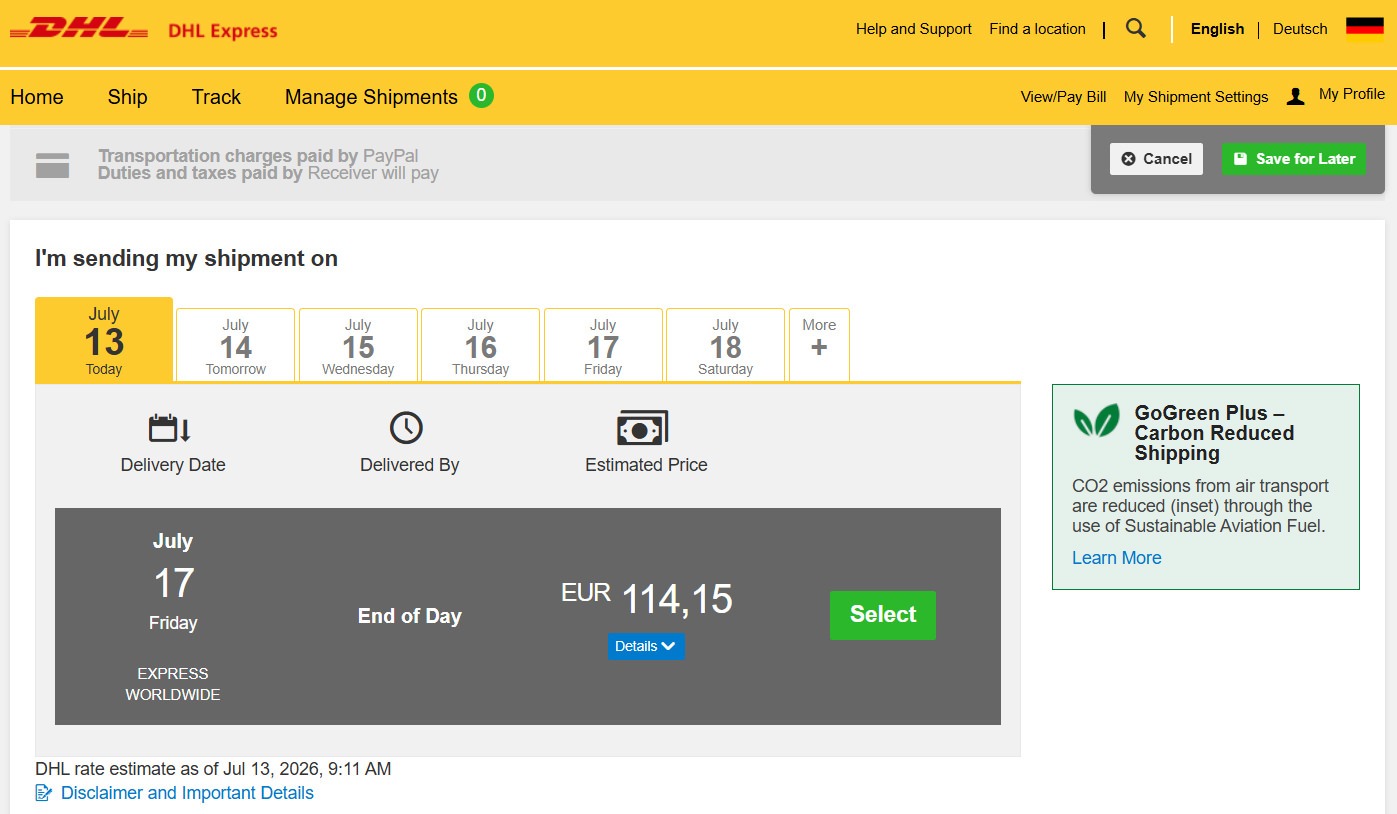
Task: Open Find a location link
Action: 1038,29
